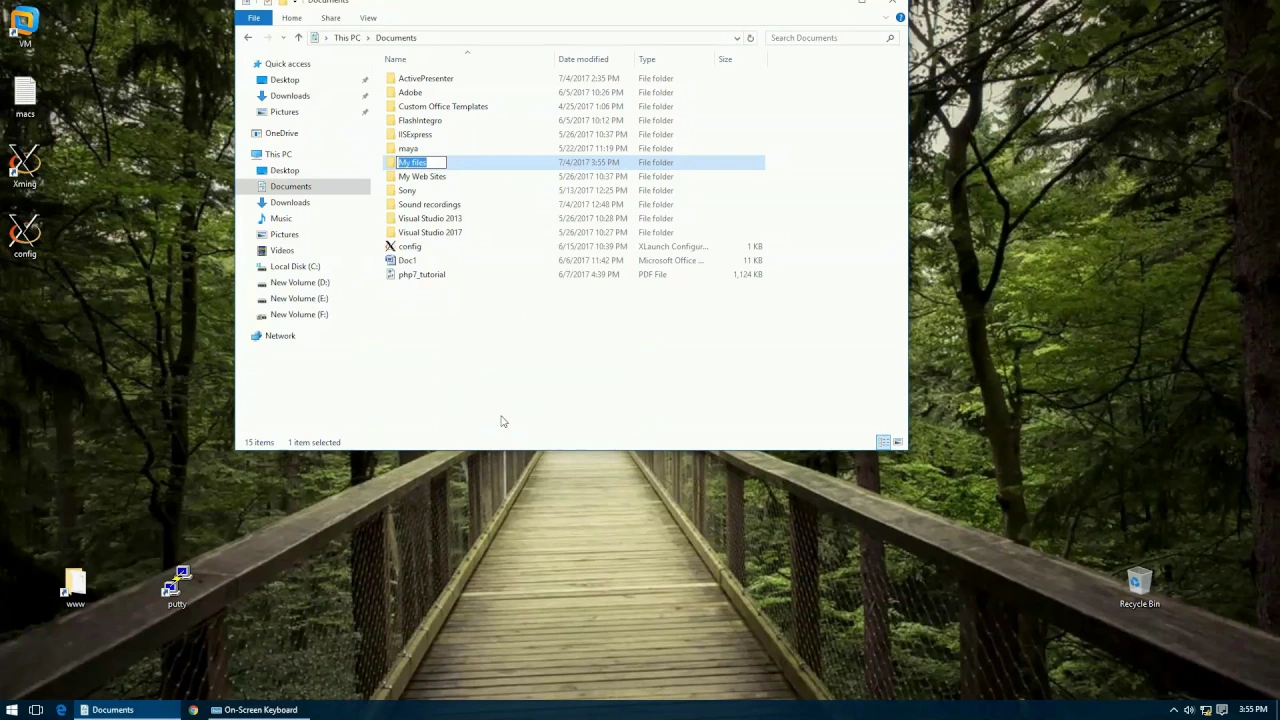Show hidden system tray icons

pos(1173,710)
